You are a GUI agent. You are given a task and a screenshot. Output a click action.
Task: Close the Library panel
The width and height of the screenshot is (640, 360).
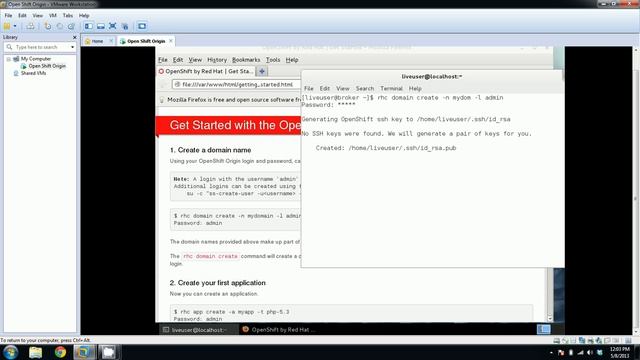click(74, 37)
